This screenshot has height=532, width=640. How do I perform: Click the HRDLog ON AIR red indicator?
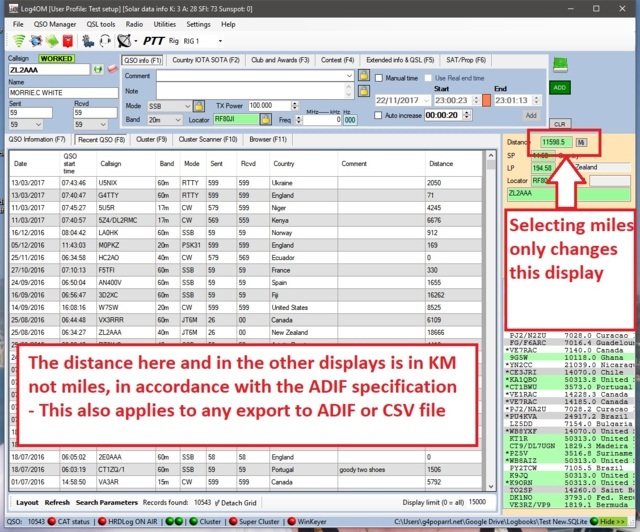tap(102, 521)
